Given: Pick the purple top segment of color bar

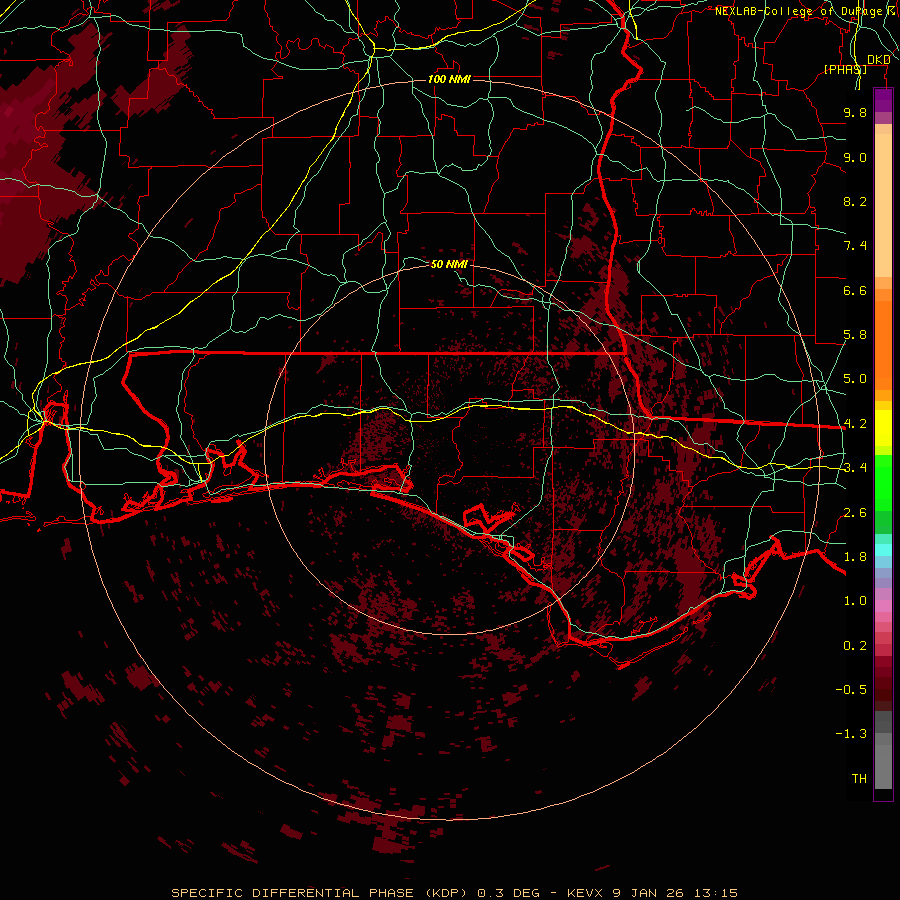Looking at the screenshot, I should (883, 100).
